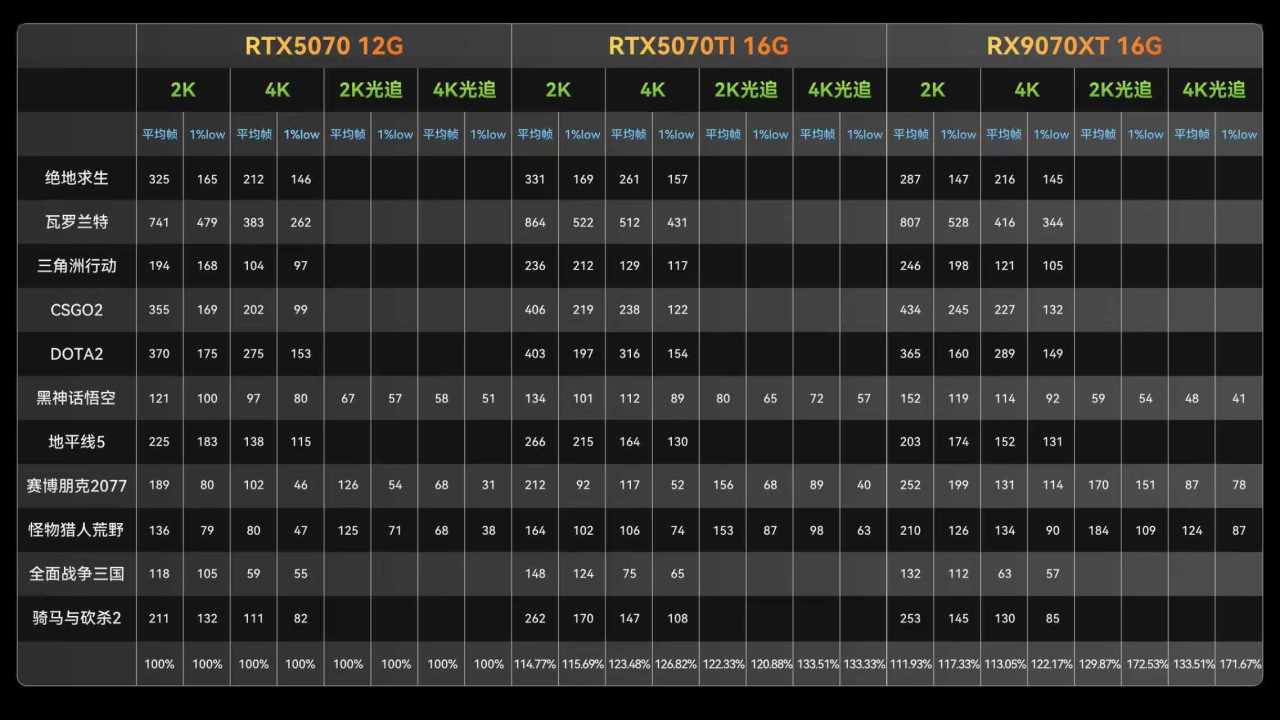Select value 434 in the CSGO2 row
Screen dimensions: 1280x720
point(910,310)
